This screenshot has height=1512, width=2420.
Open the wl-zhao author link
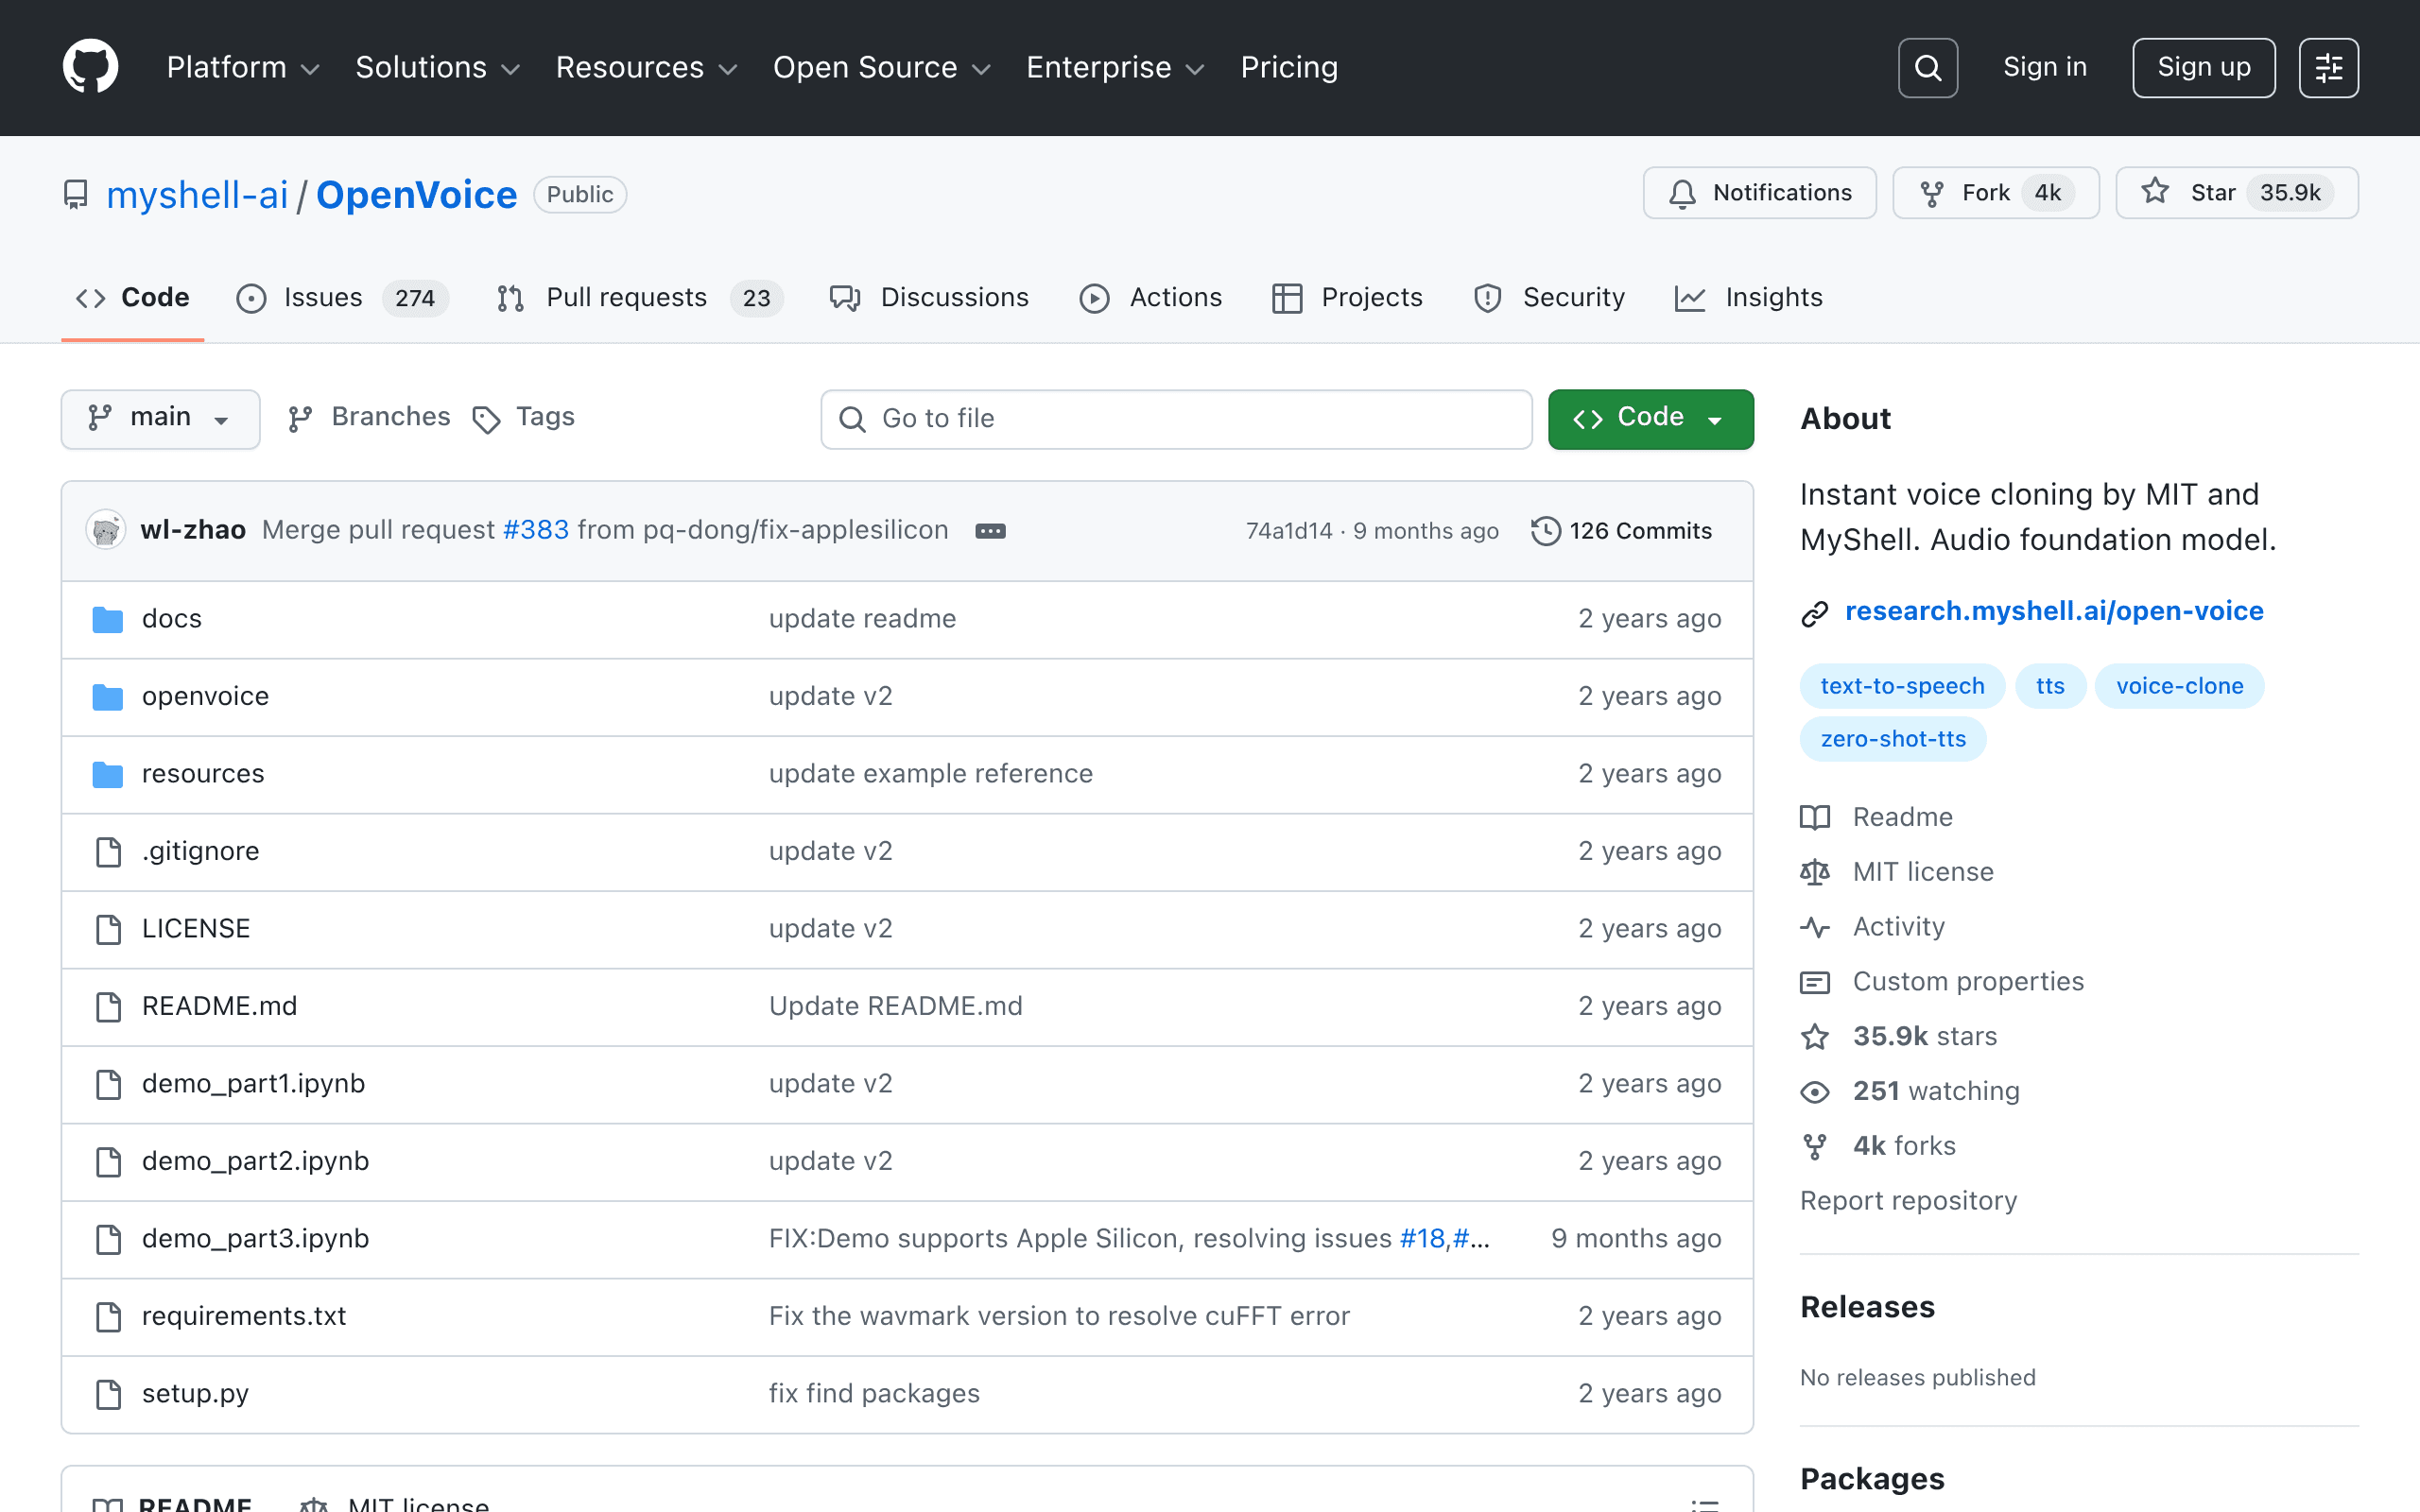tap(193, 530)
